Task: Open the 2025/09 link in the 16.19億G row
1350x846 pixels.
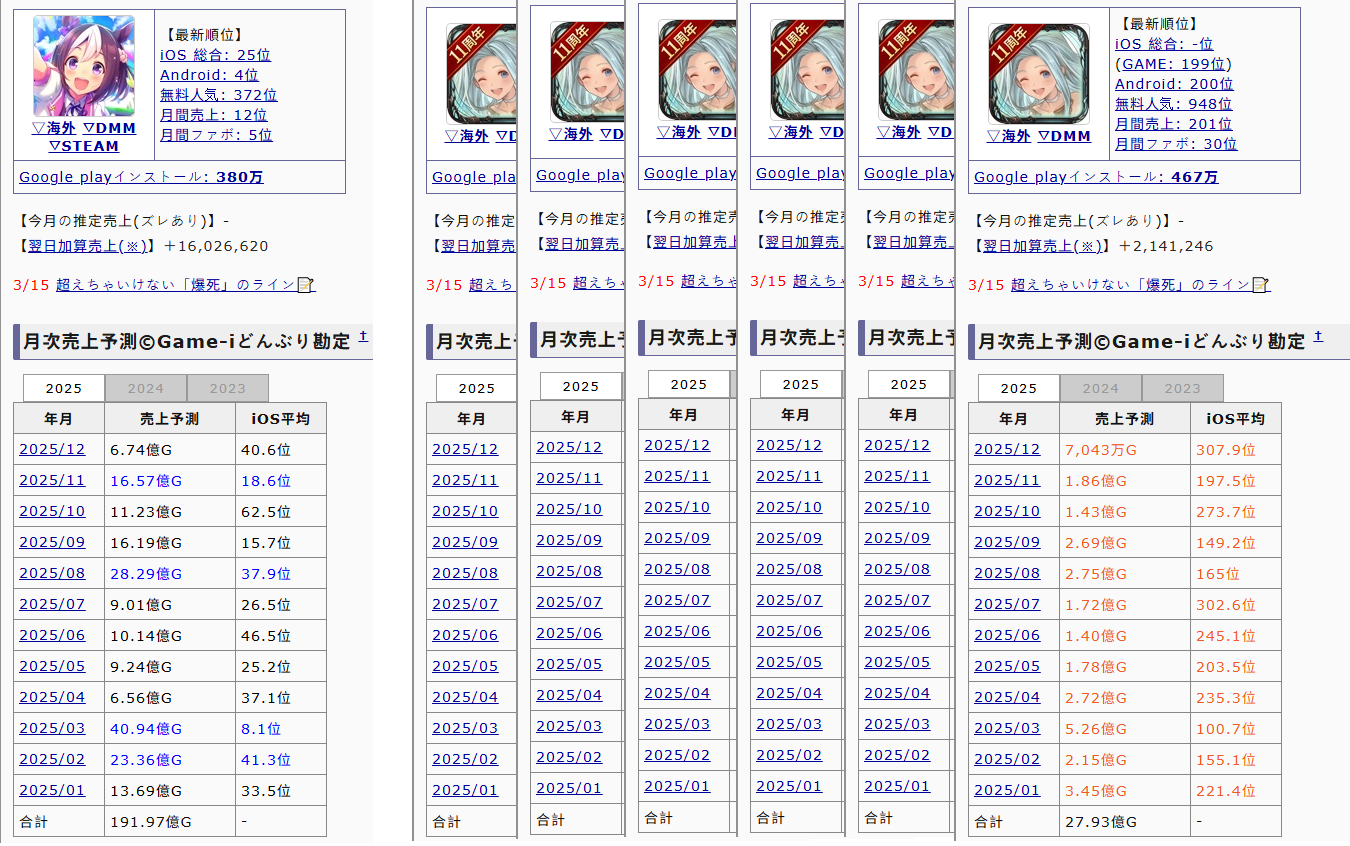Action: pyautogui.click(x=52, y=543)
